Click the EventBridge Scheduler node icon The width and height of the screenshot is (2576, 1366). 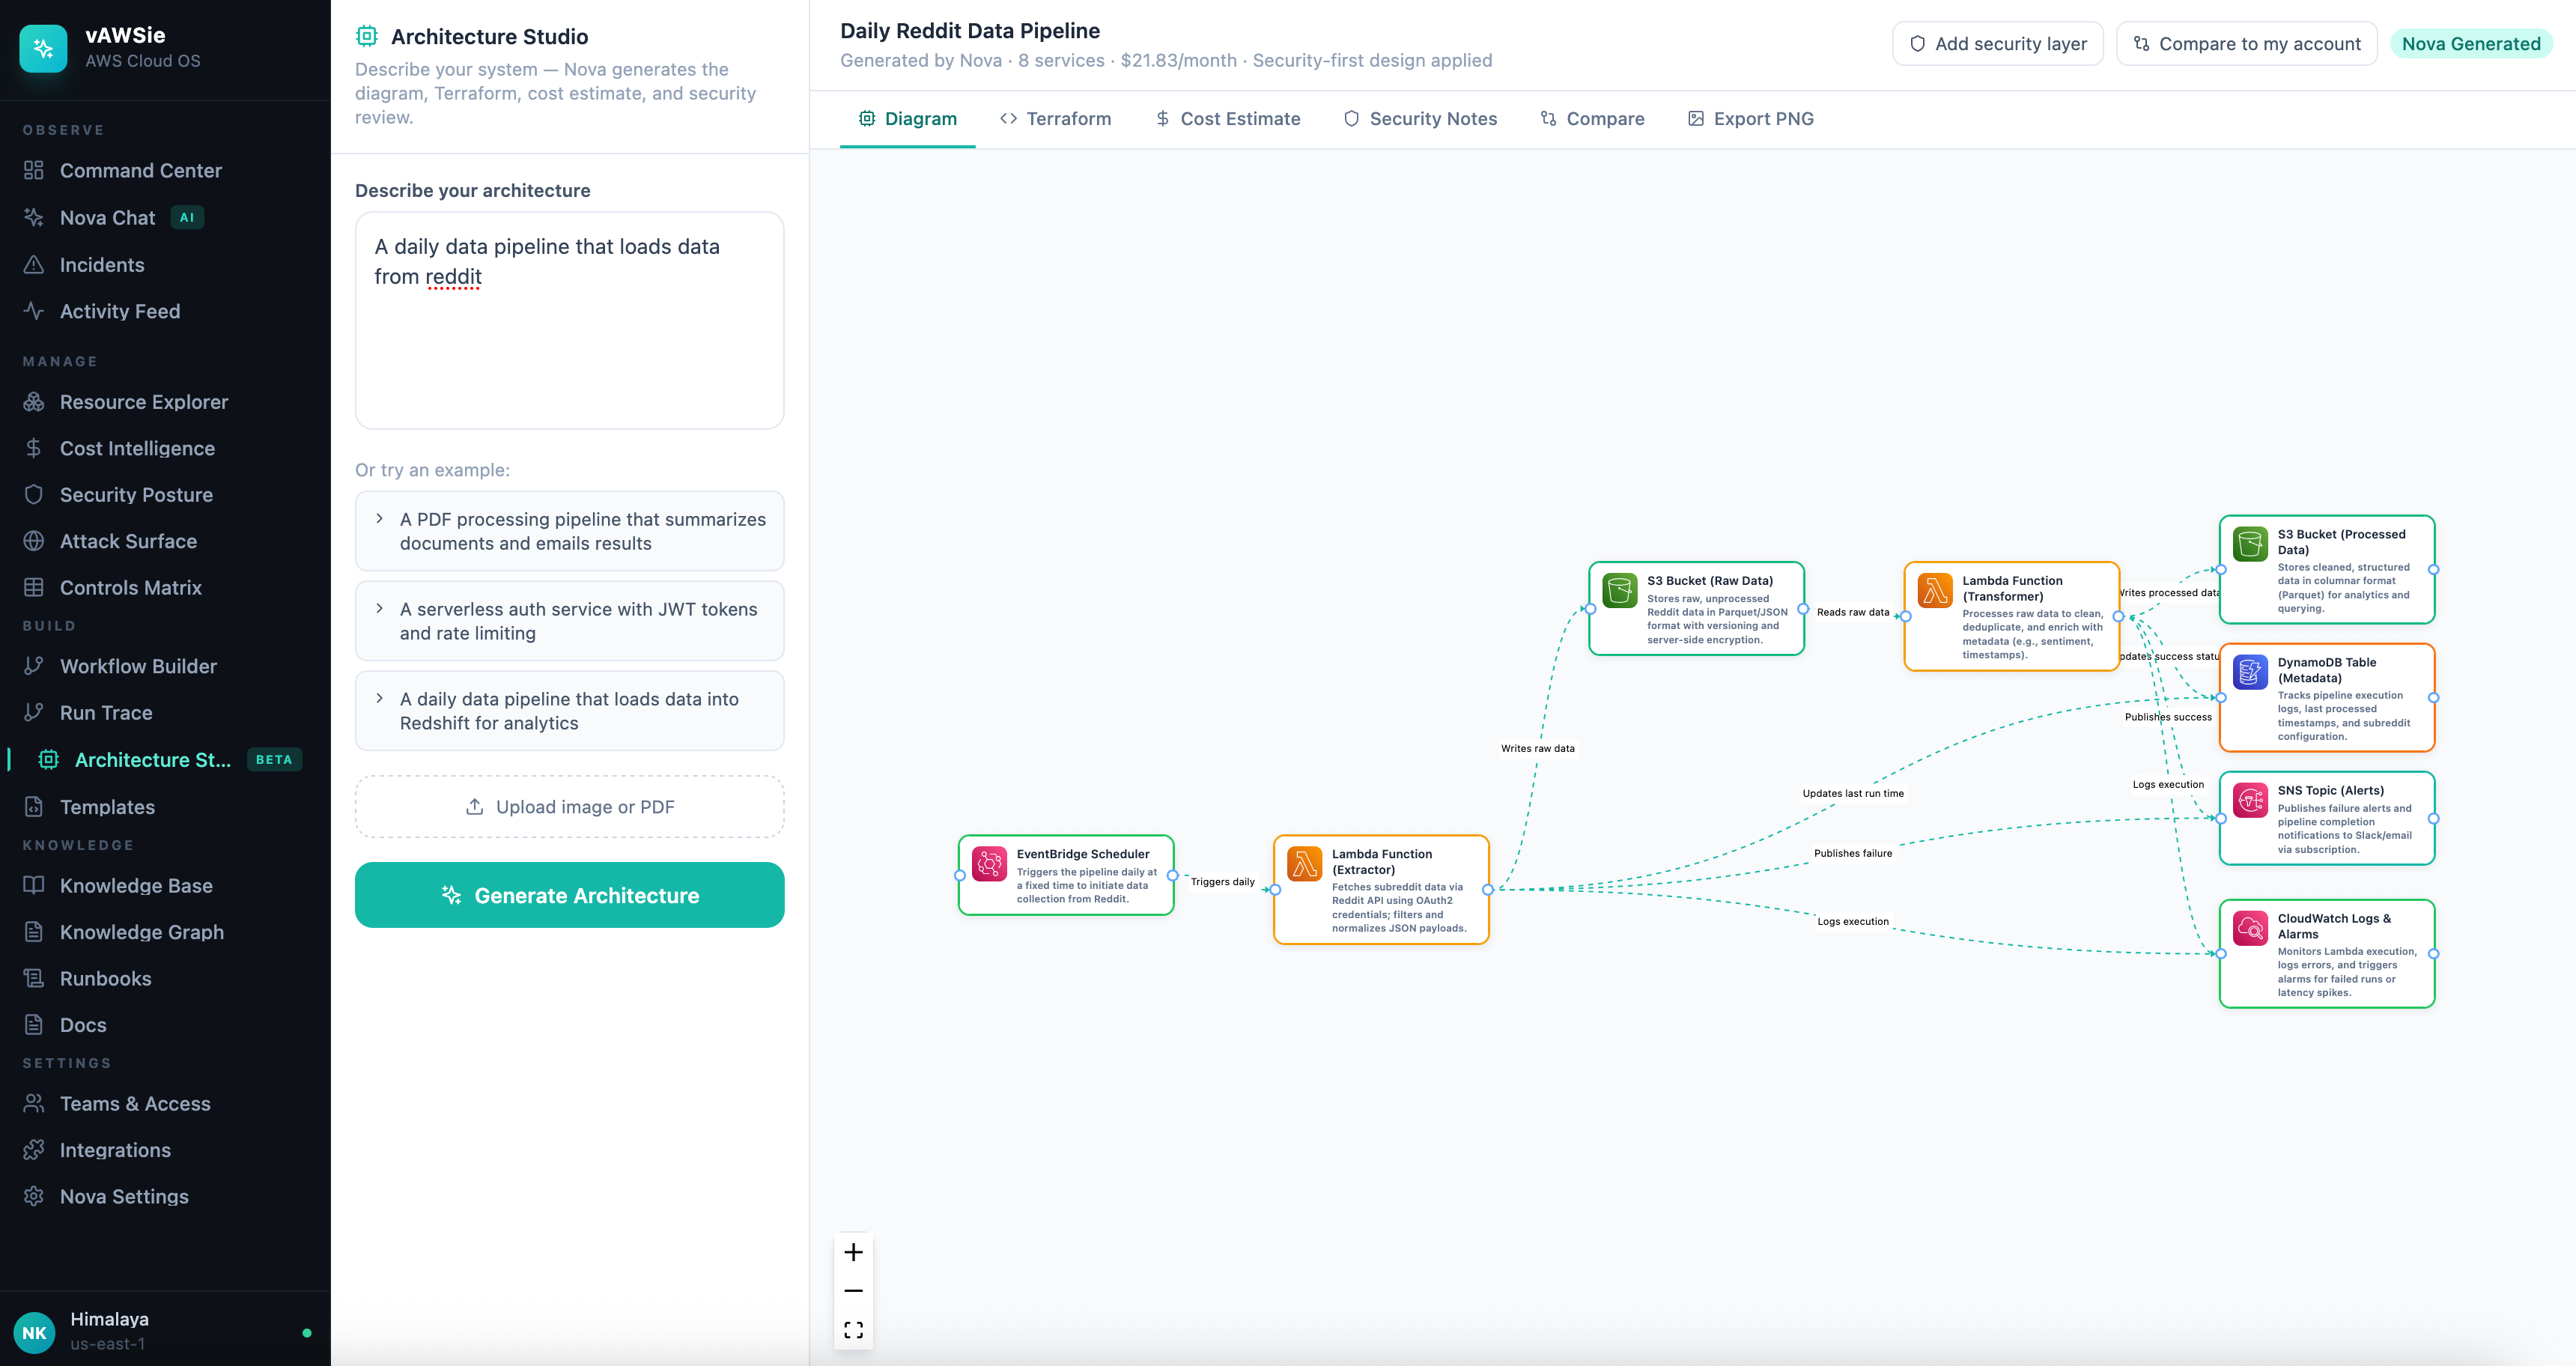(x=989, y=863)
